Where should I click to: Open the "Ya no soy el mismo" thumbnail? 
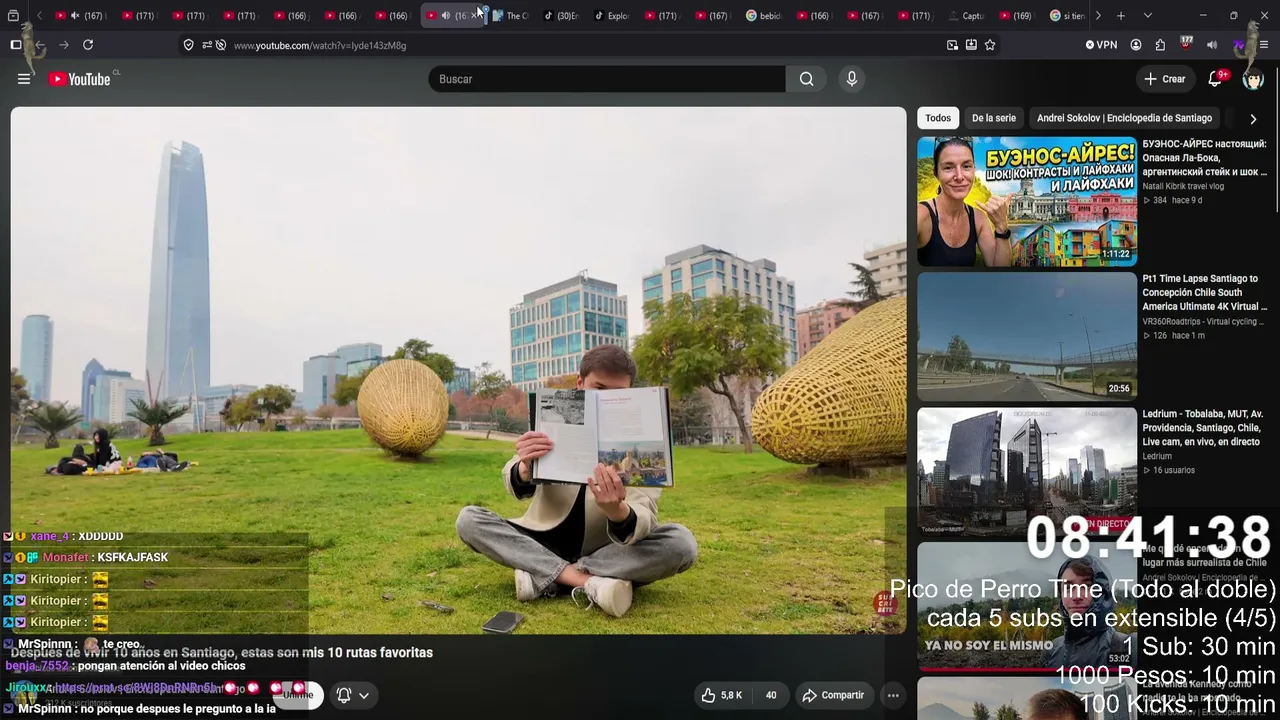pyautogui.click(x=1027, y=606)
